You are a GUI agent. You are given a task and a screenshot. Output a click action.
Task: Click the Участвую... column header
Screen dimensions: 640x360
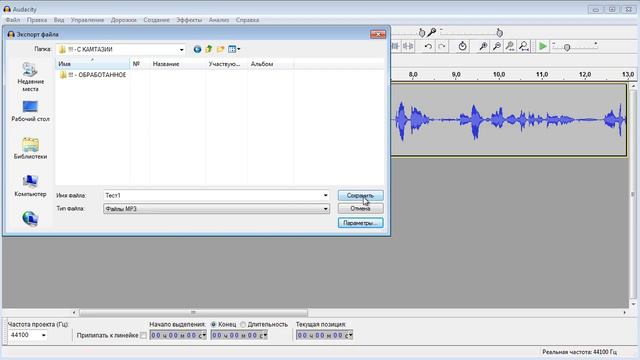tap(227, 64)
